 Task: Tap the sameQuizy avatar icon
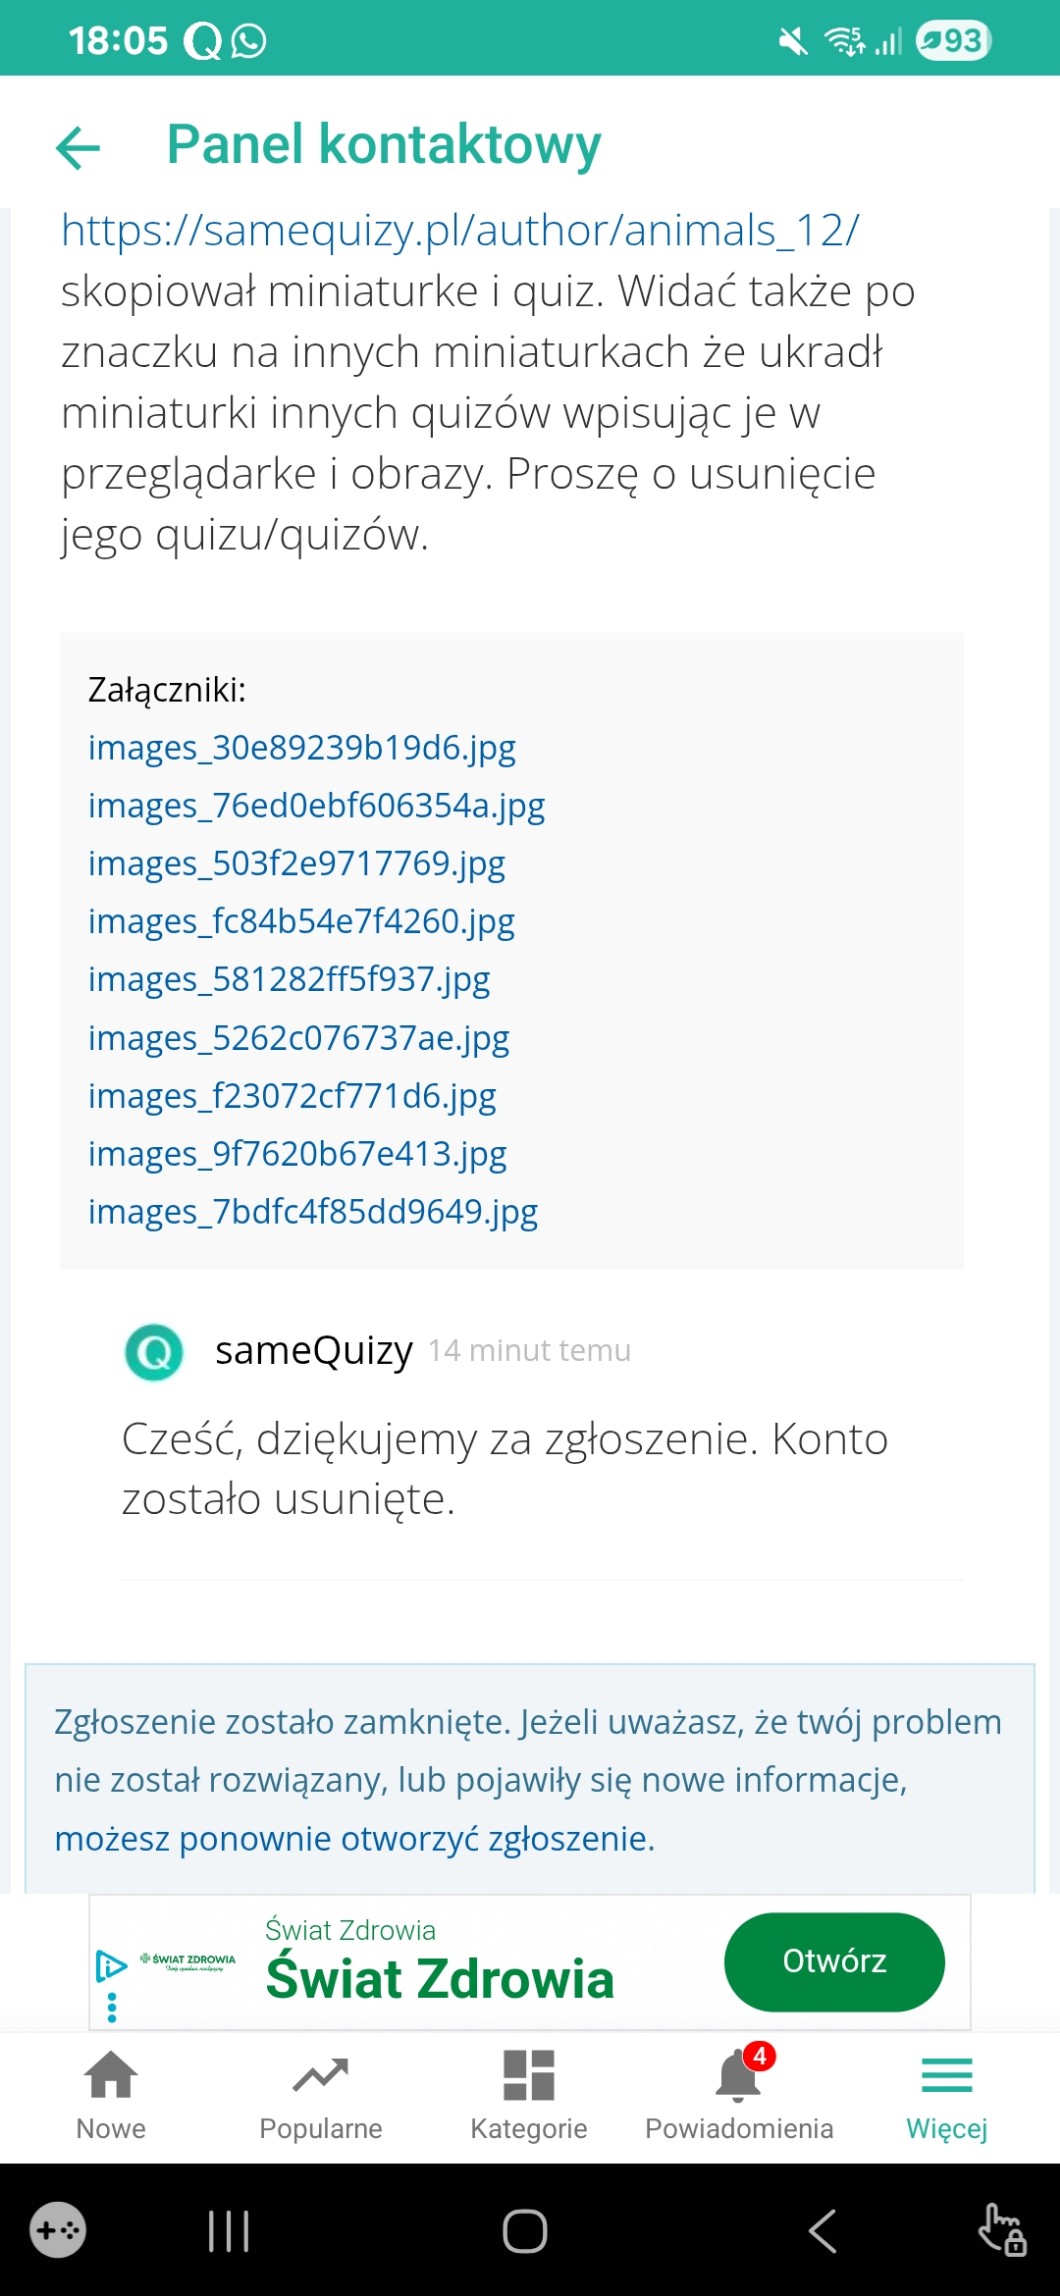click(x=154, y=1352)
